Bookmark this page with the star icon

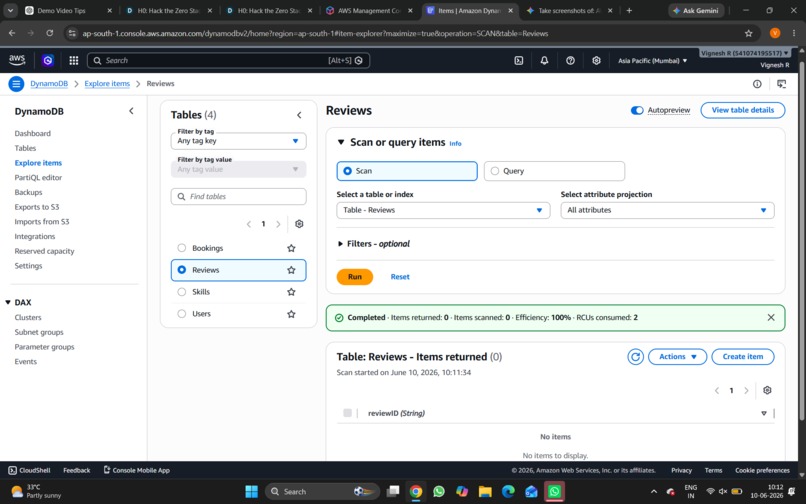[748, 33]
